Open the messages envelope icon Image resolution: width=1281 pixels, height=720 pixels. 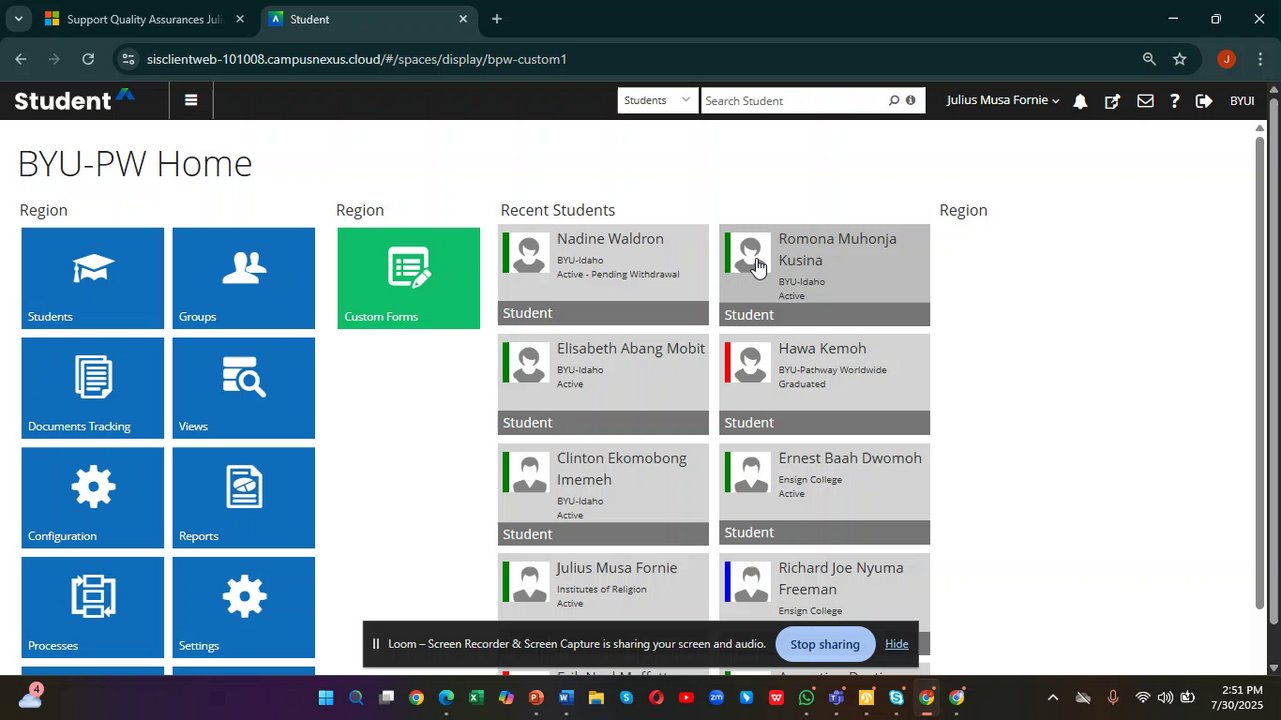(1145, 101)
